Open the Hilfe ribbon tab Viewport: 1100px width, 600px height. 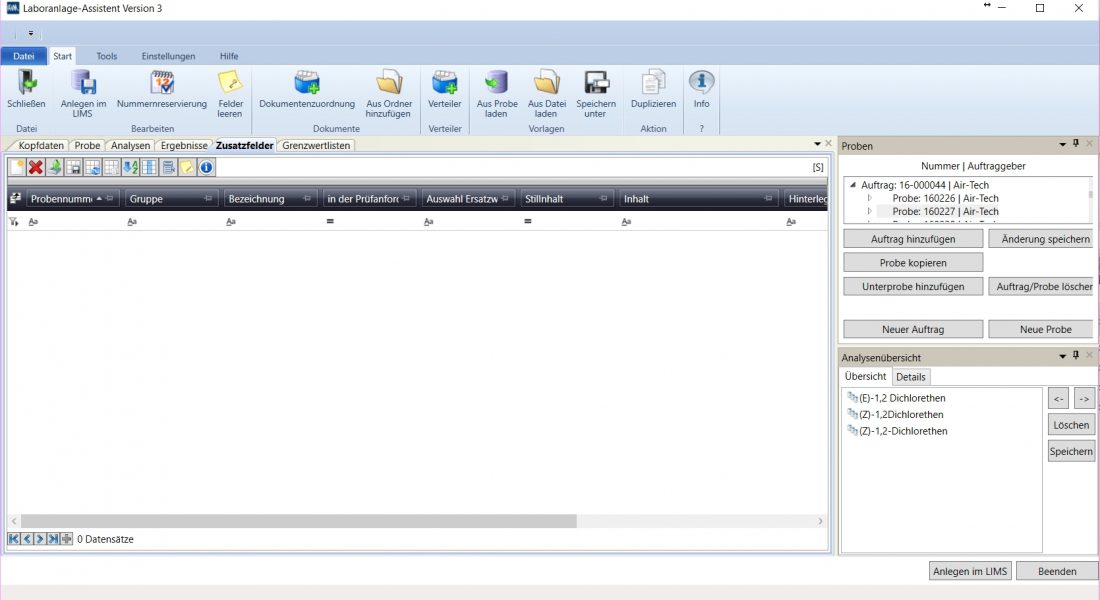pyautogui.click(x=229, y=56)
